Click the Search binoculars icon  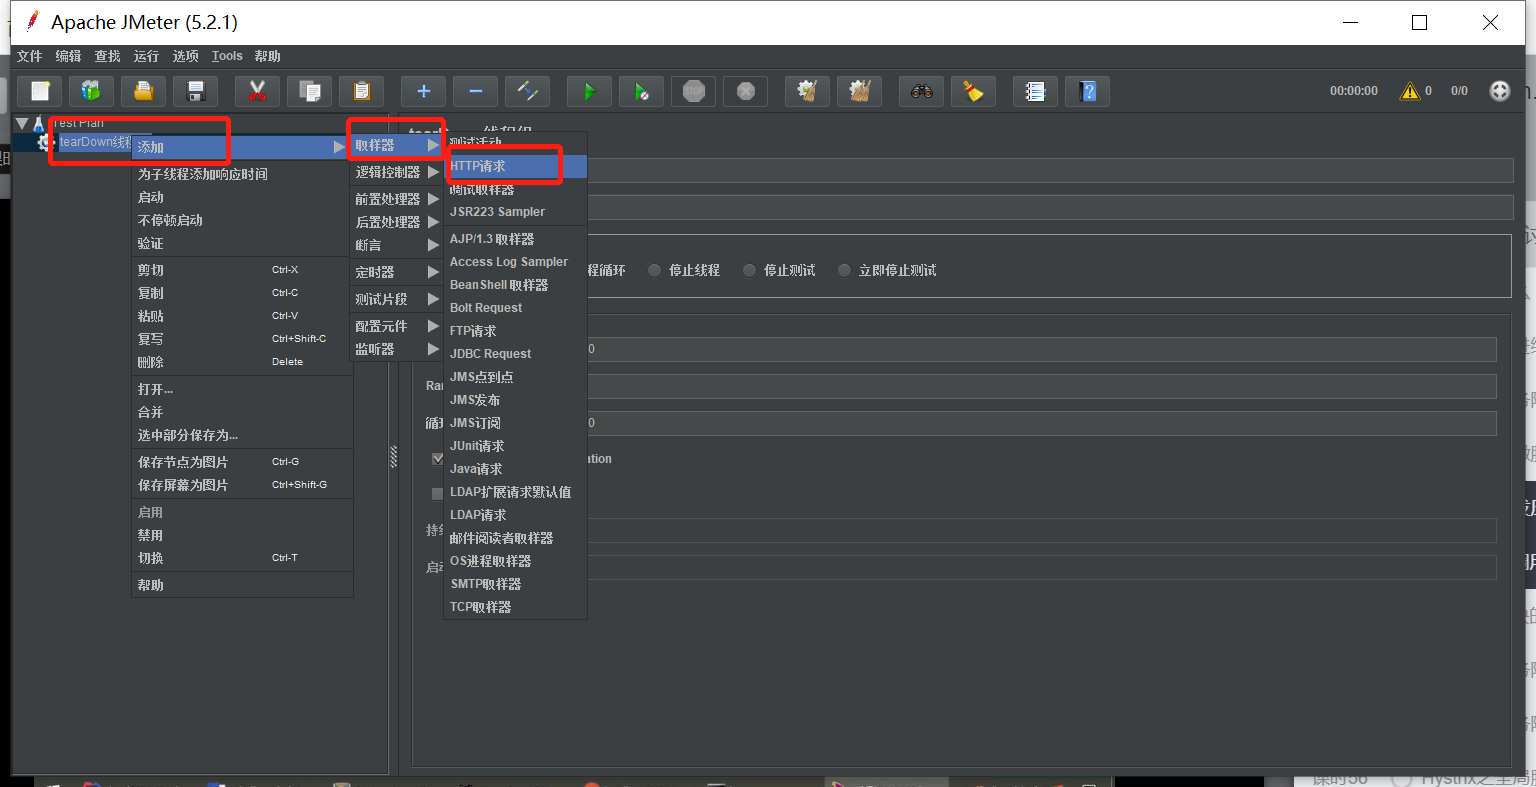click(922, 91)
